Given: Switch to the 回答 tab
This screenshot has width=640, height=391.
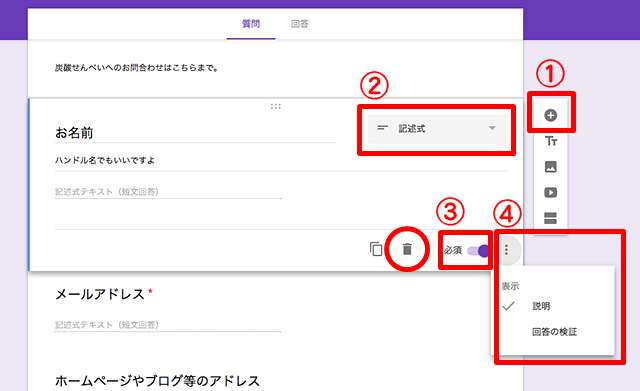Looking at the screenshot, I should pos(300,24).
